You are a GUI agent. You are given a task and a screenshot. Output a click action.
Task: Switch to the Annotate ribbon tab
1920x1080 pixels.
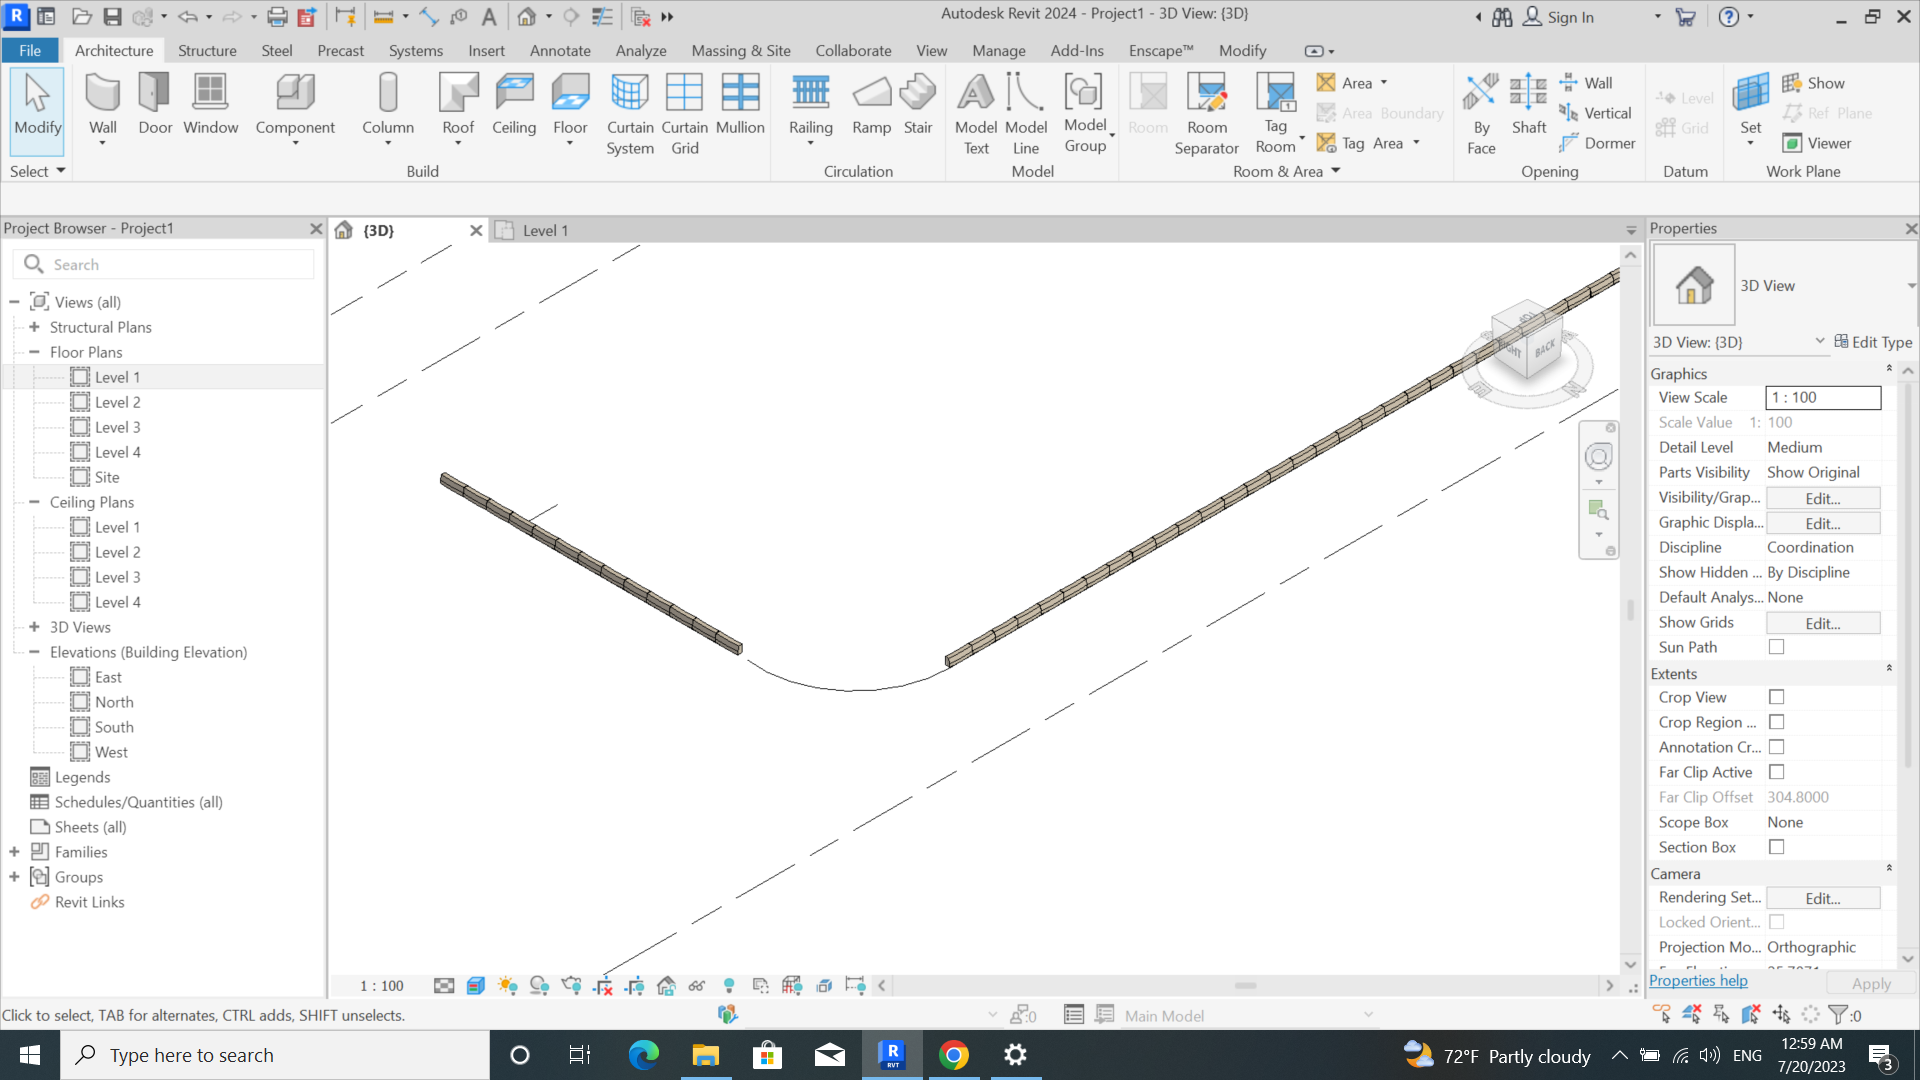pyautogui.click(x=560, y=50)
